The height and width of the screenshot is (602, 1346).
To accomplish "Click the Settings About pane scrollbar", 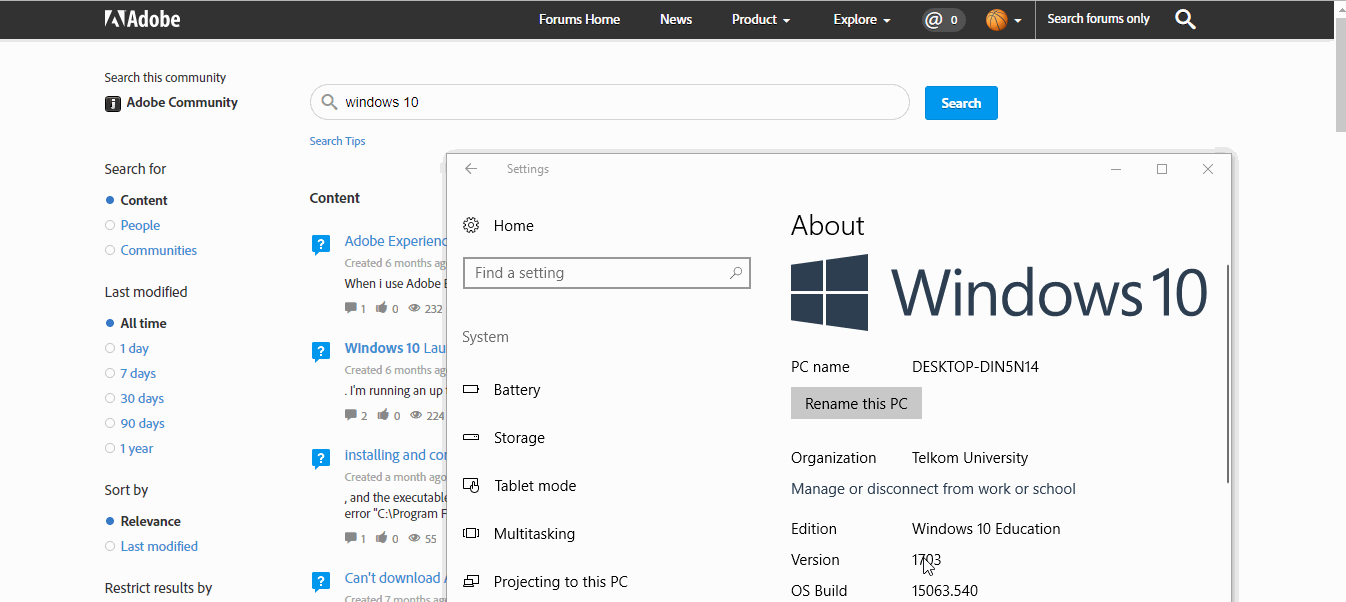I will [1228, 374].
